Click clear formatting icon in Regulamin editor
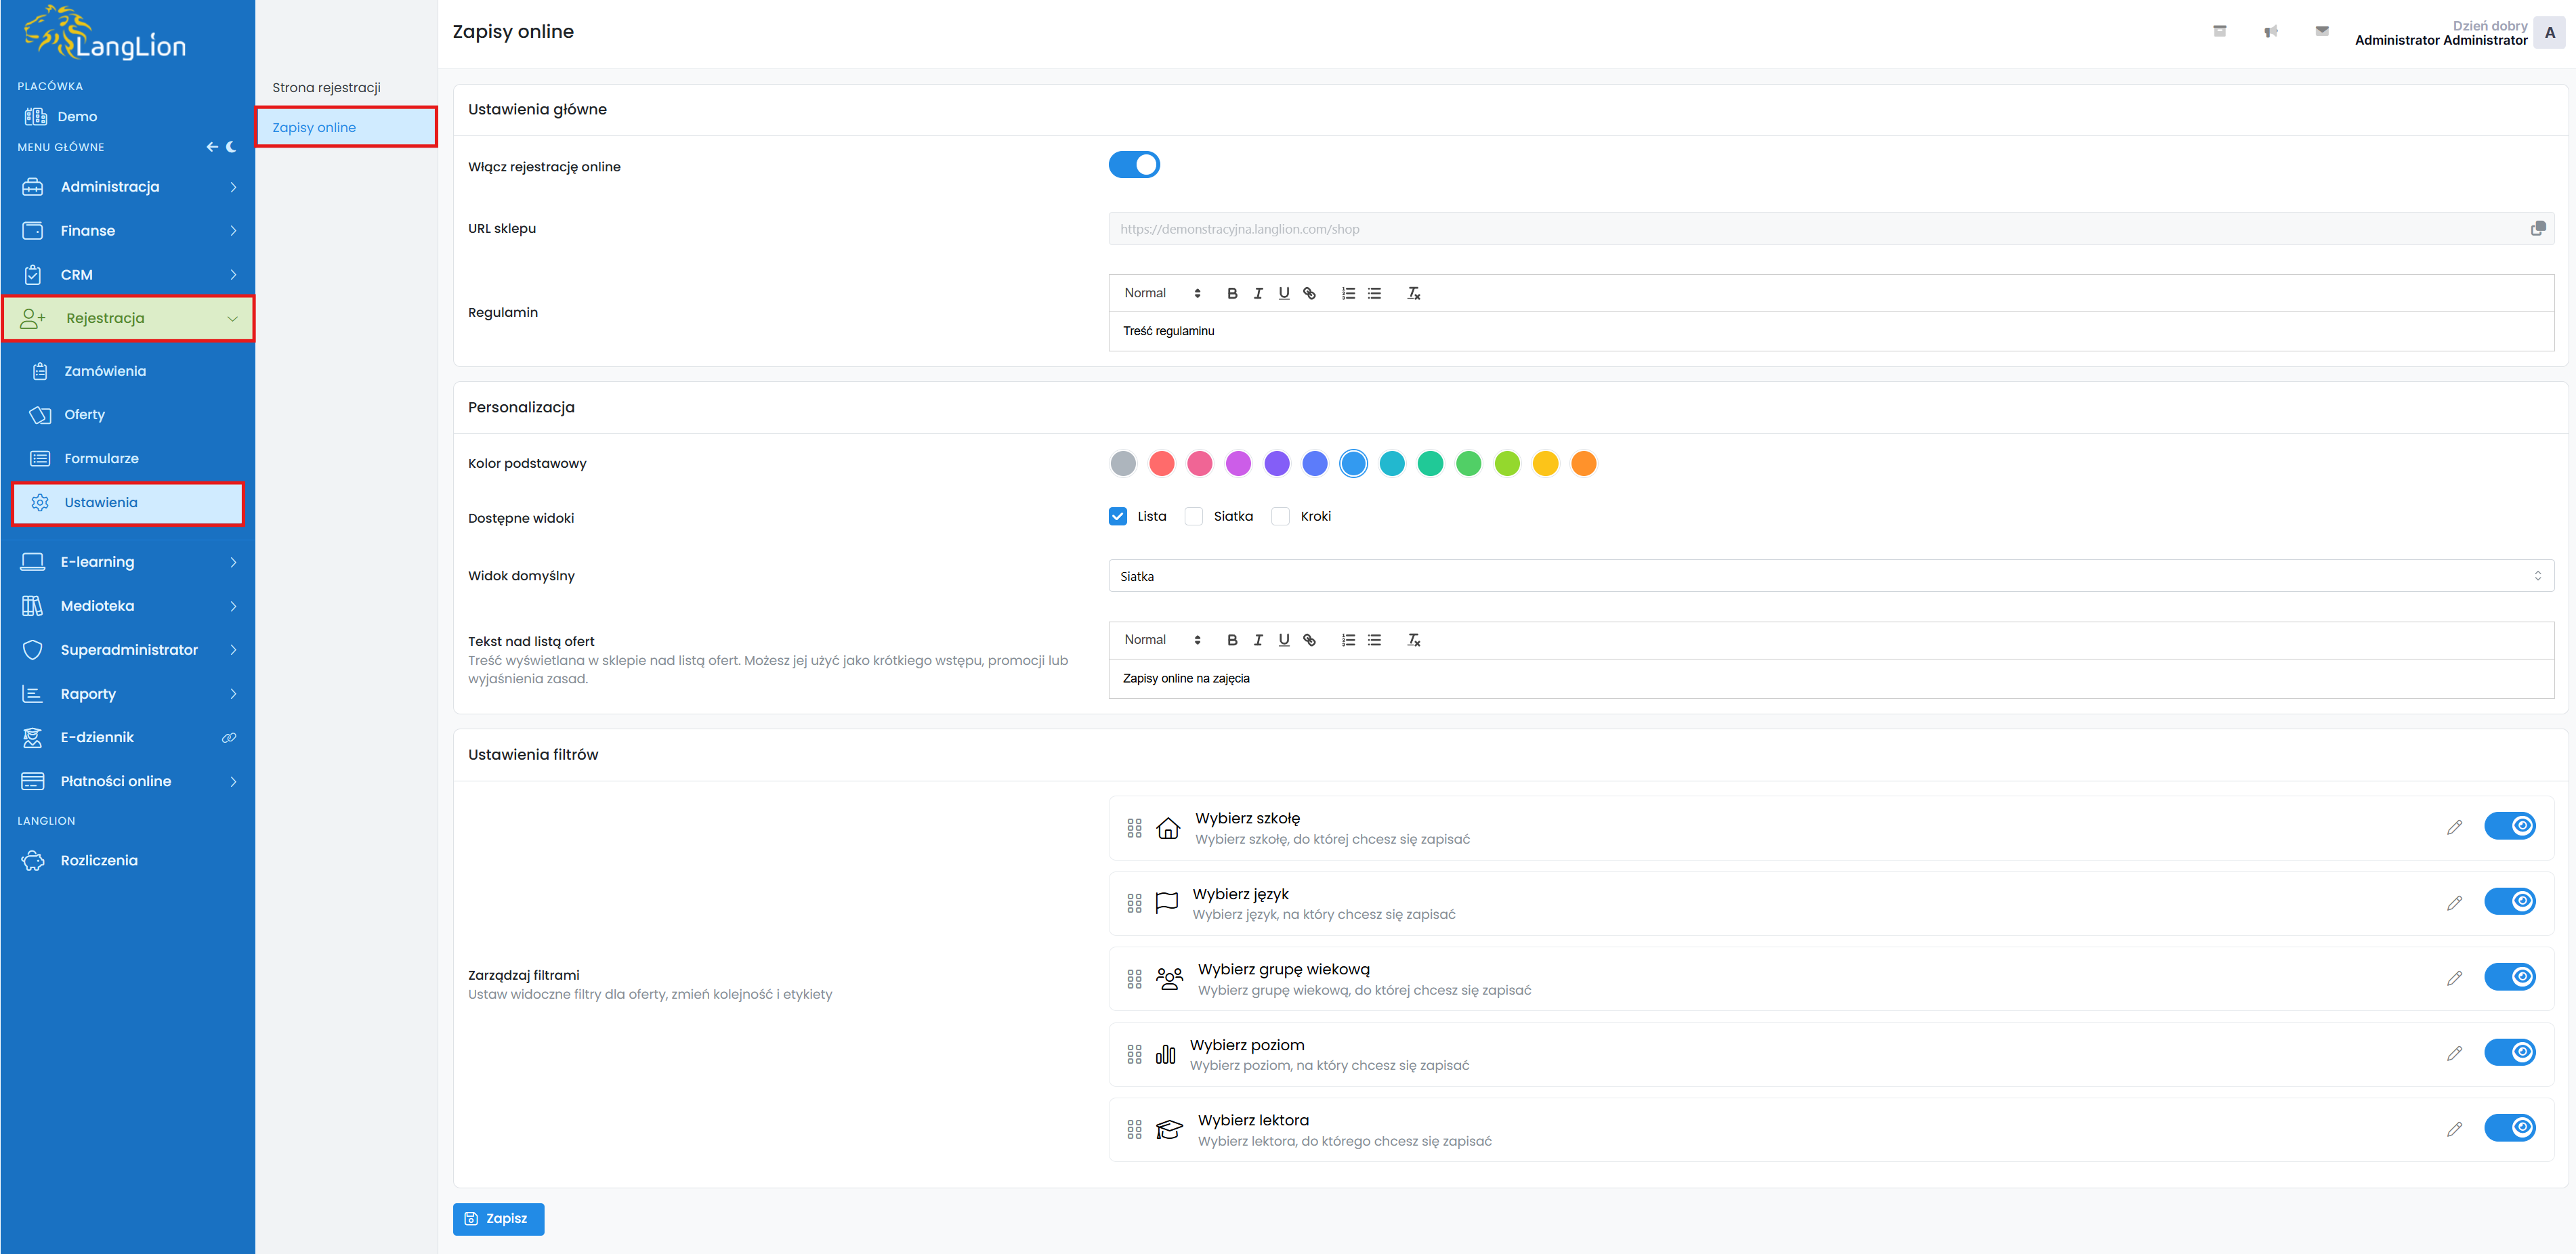The image size is (2576, 1254). pyautogui.click(x=1413, y=293)
